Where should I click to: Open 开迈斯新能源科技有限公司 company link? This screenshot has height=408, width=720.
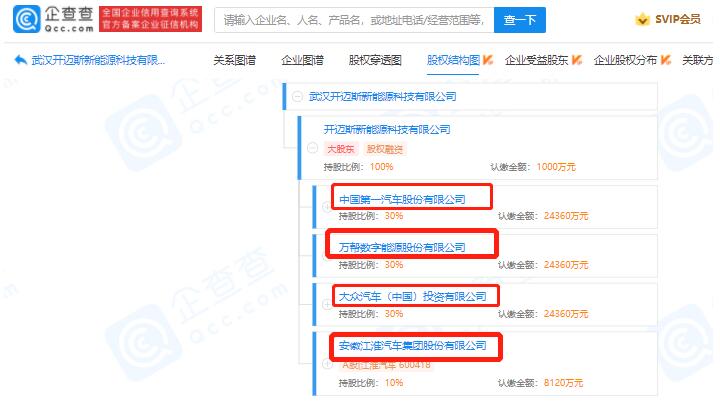[387, 129]
